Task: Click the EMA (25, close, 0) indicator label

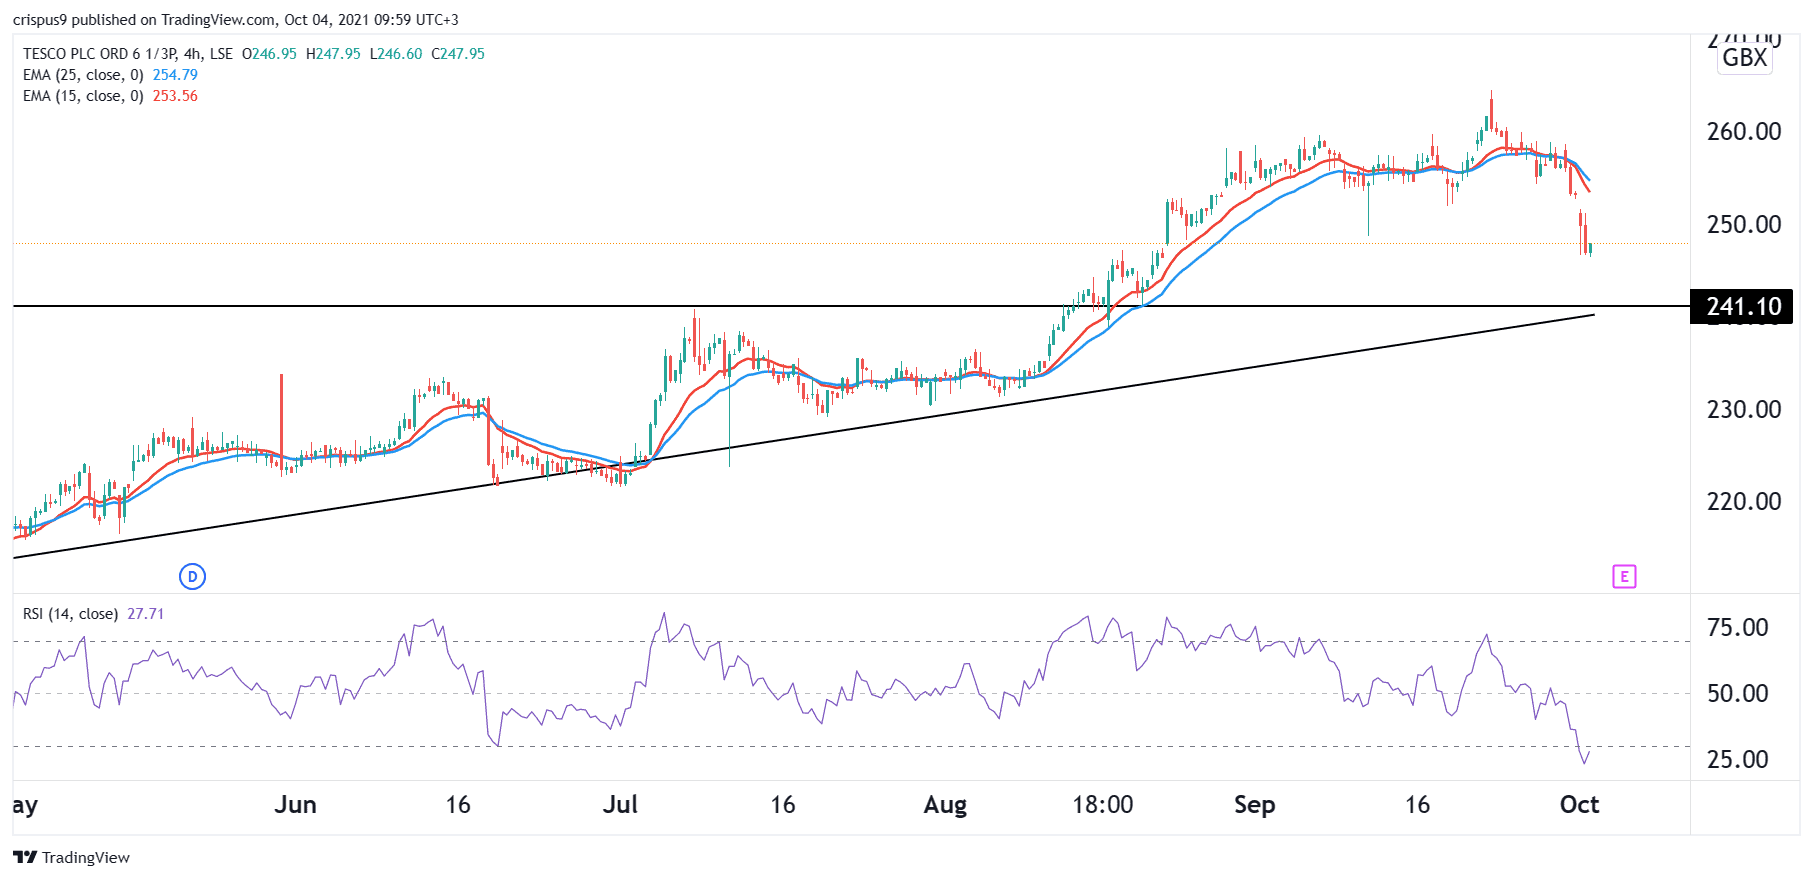Action: tap(83, 75)
